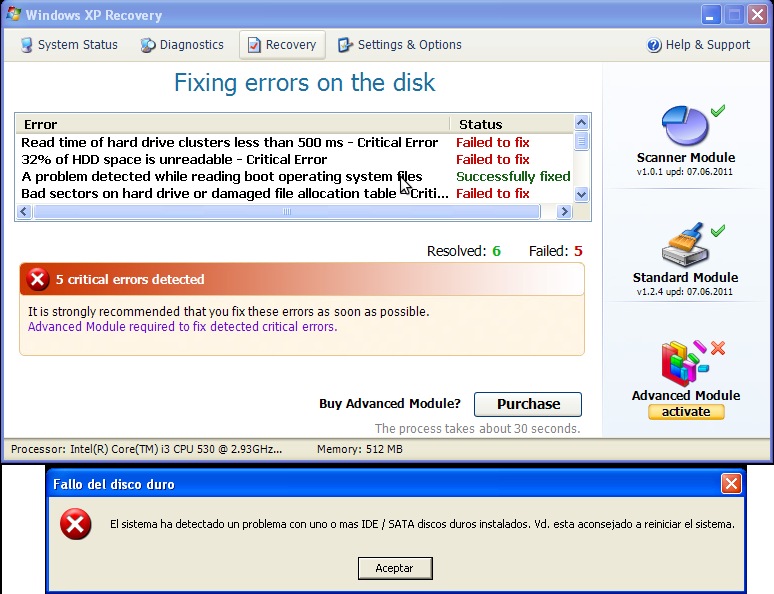This screenshot has height=594, width=774.
Task: Click the Standard Module brush-drive icon
Action: (685, 244)
